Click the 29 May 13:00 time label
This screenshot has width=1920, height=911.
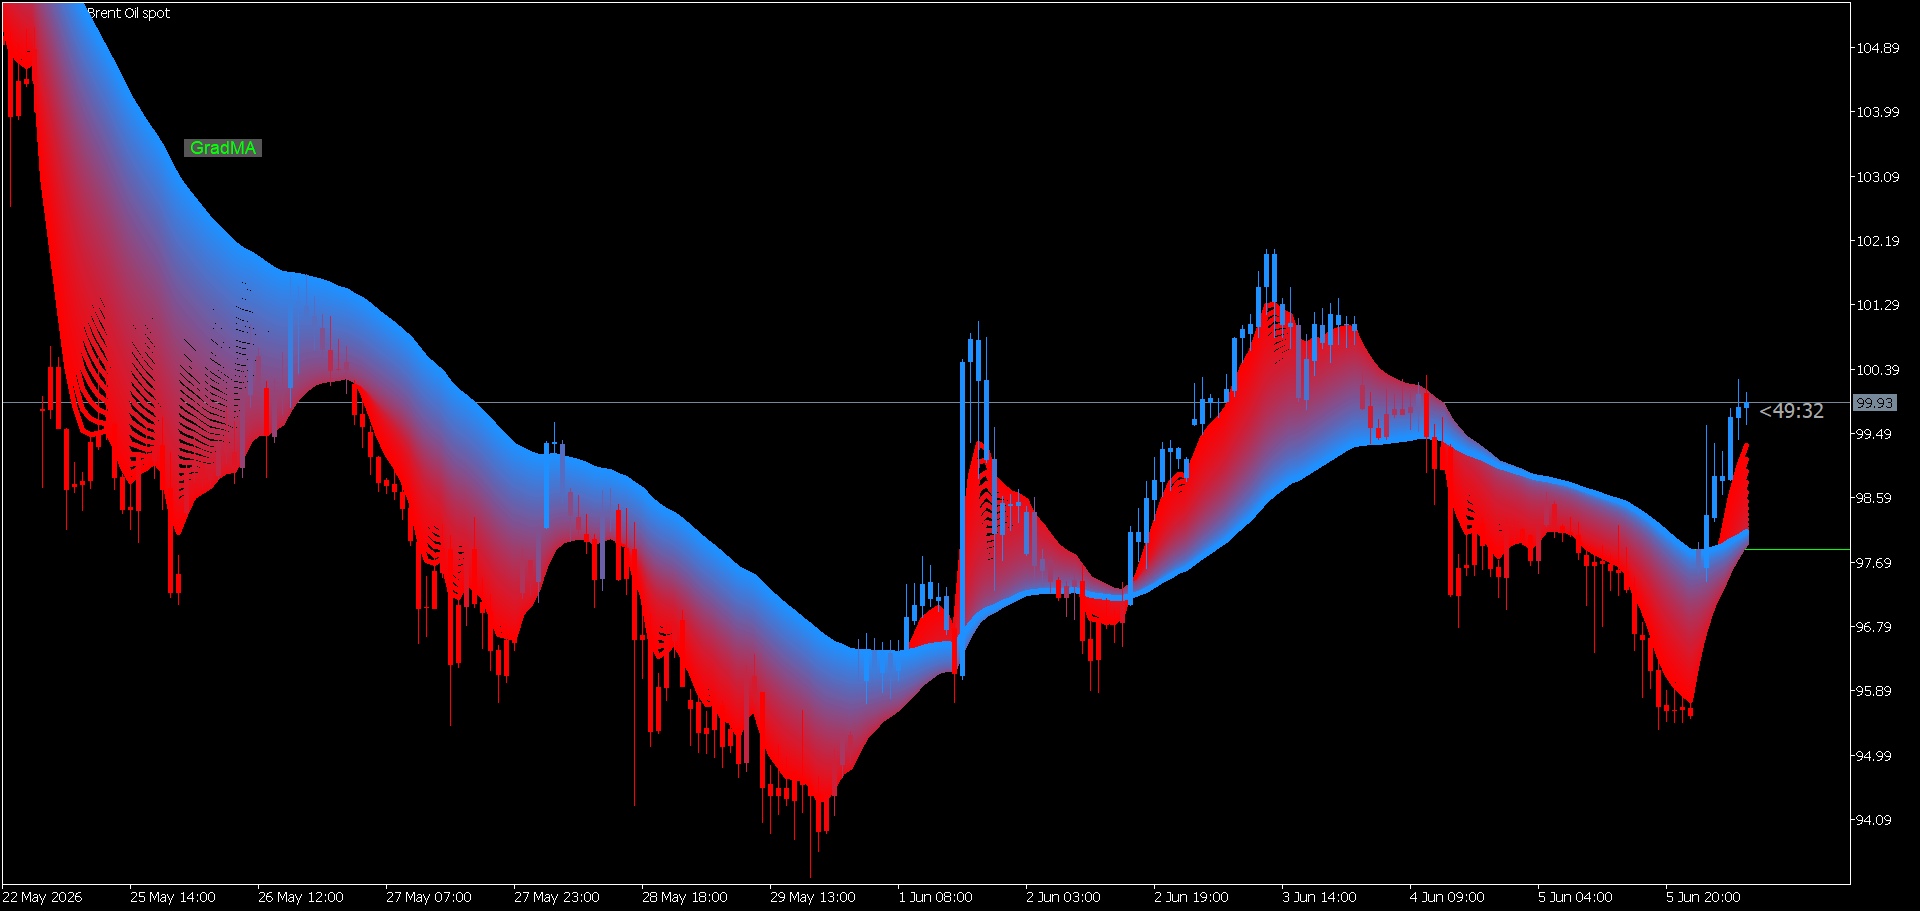click(813, 897)
